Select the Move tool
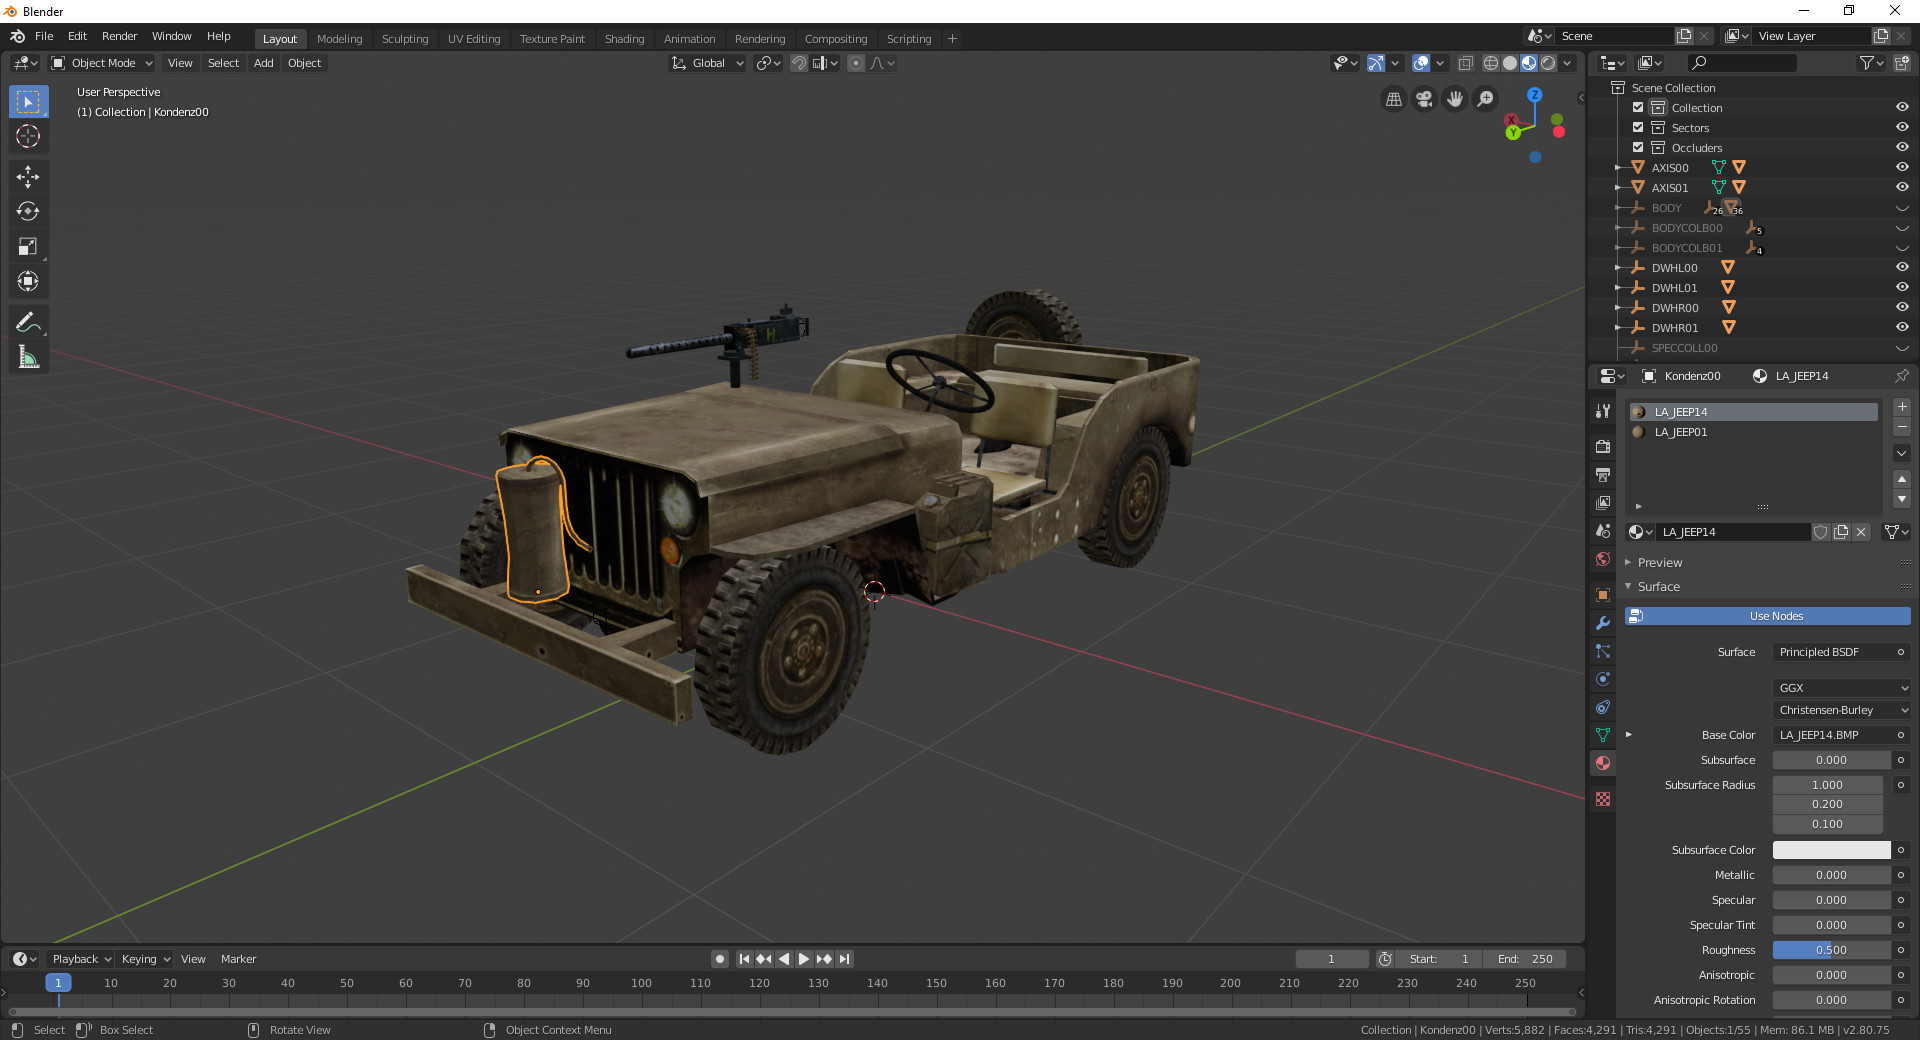 pyautogui.click(x=28, y=177)
